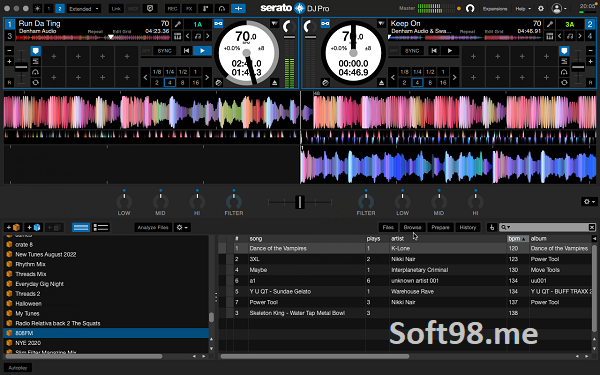Adjust deck 1 FILTER knob
This screenshot has height=375, width=600.
233,201
